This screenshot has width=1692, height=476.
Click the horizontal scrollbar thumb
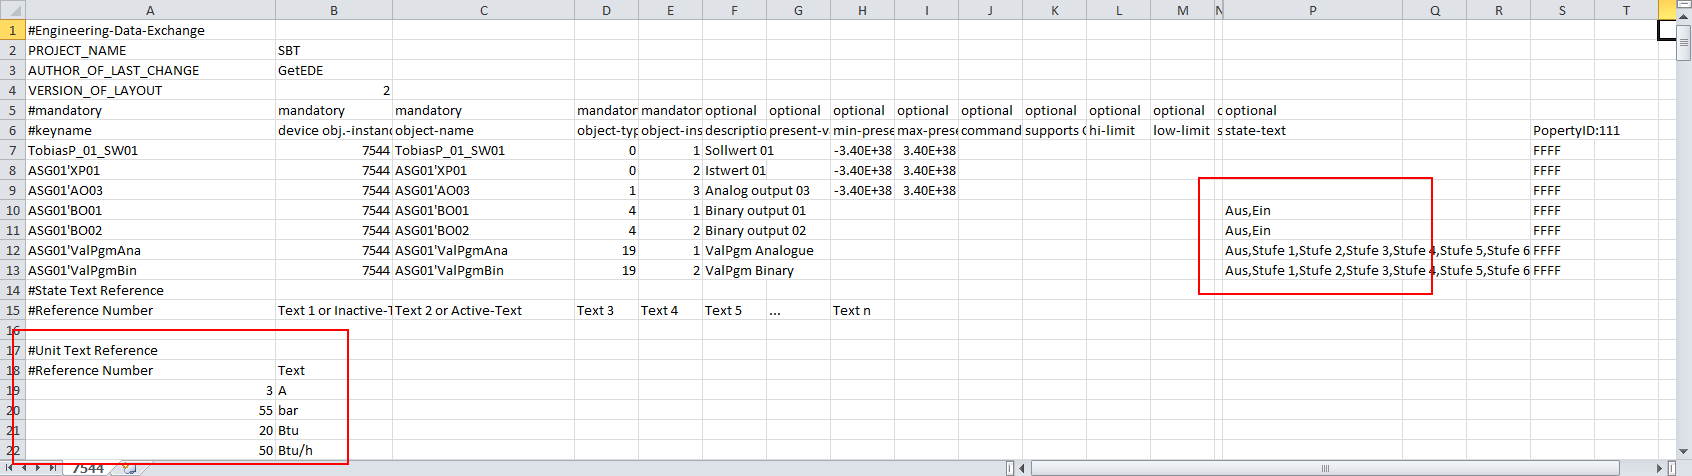click(x=1325, y=468)
